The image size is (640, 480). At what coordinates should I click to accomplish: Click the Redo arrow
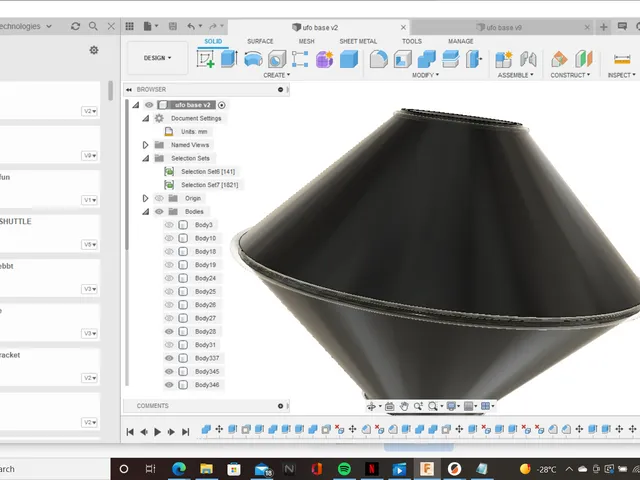(x=213, y=27)
